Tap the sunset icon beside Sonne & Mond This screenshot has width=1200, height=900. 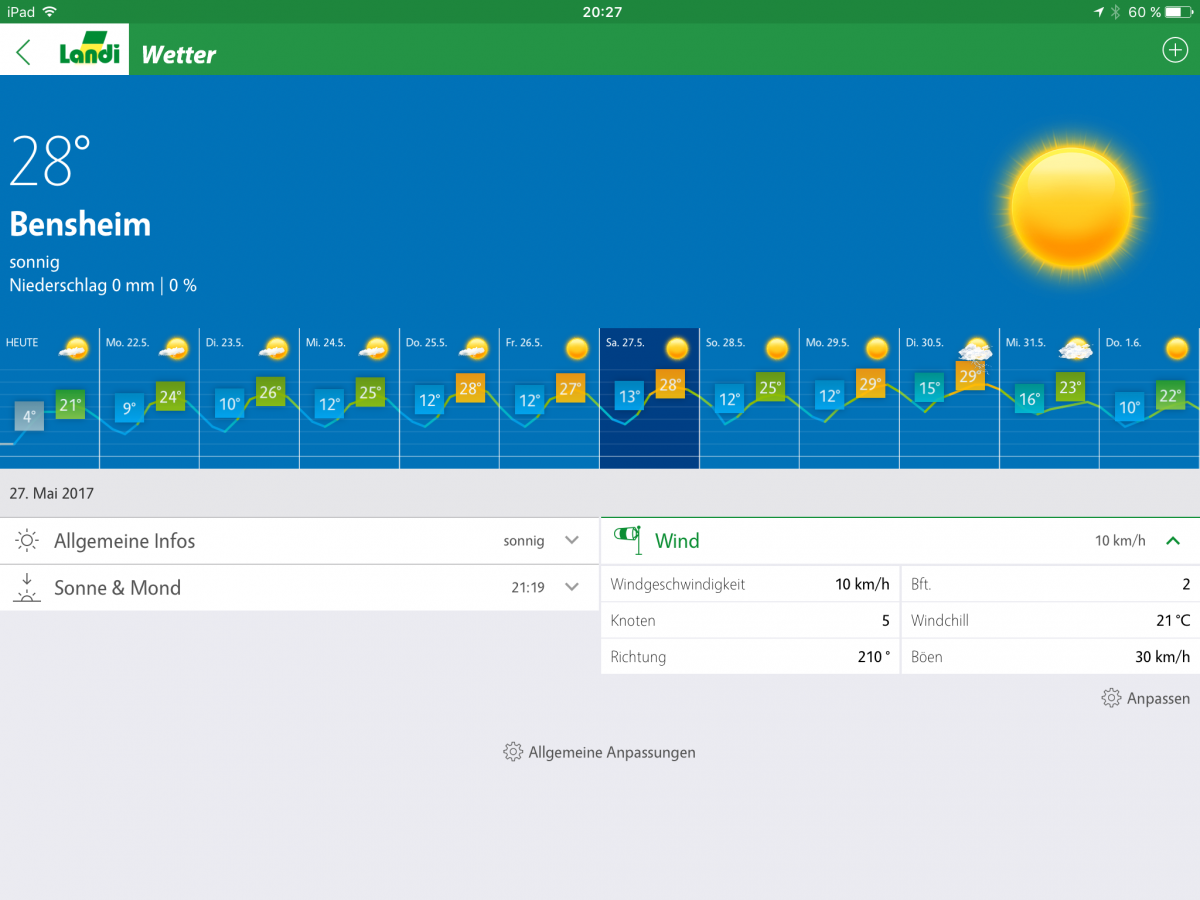coord(27,588)
